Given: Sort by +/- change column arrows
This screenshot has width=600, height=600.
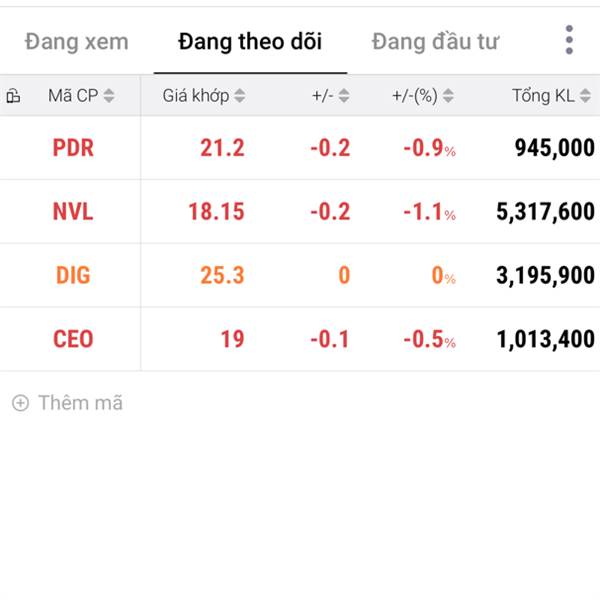Looking at the screenshot, I should (x=344, y=96).
